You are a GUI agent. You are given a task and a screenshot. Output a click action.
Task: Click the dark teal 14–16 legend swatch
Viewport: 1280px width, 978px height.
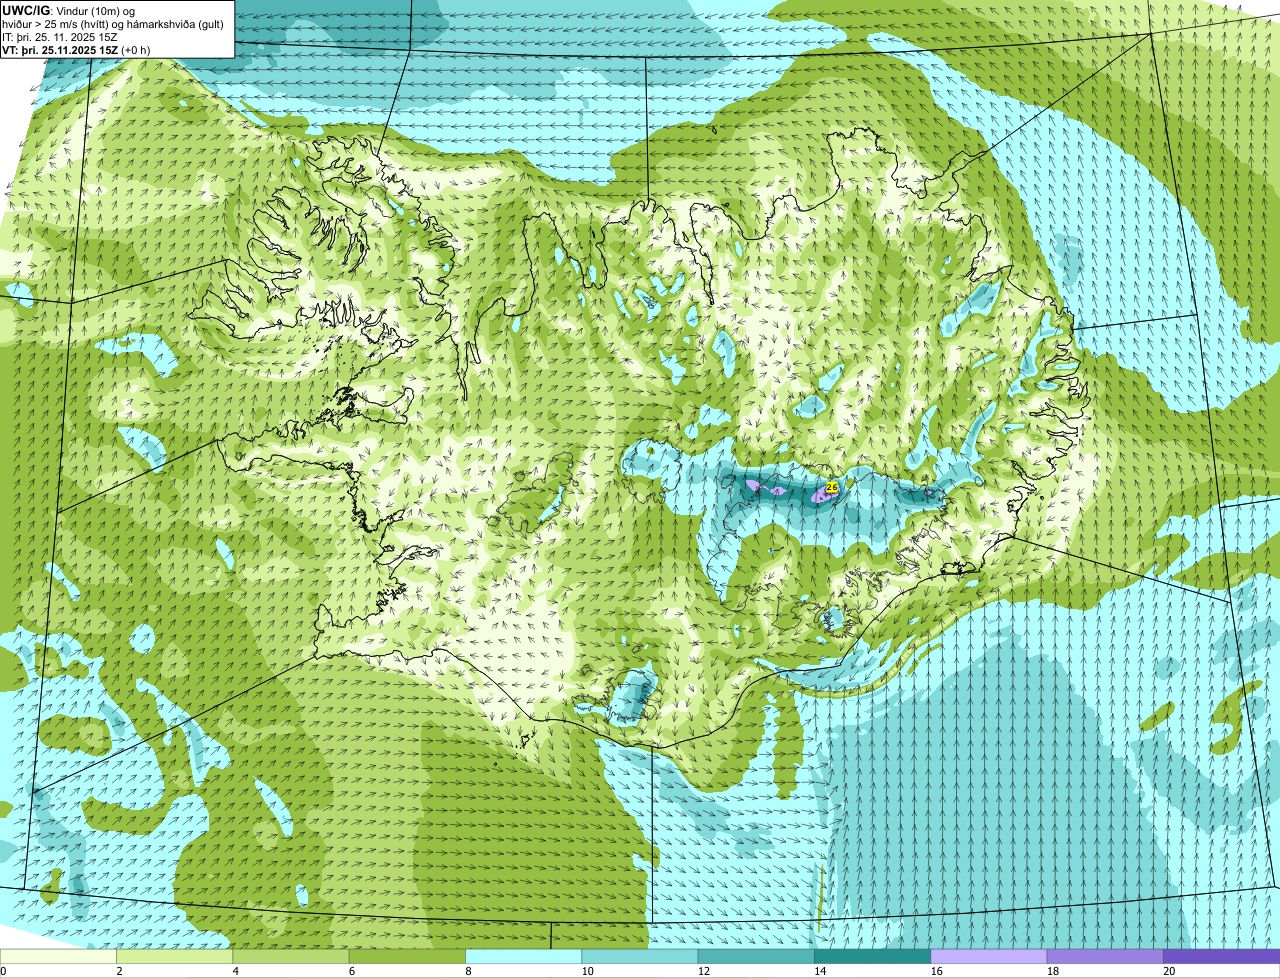click(873, 956)
